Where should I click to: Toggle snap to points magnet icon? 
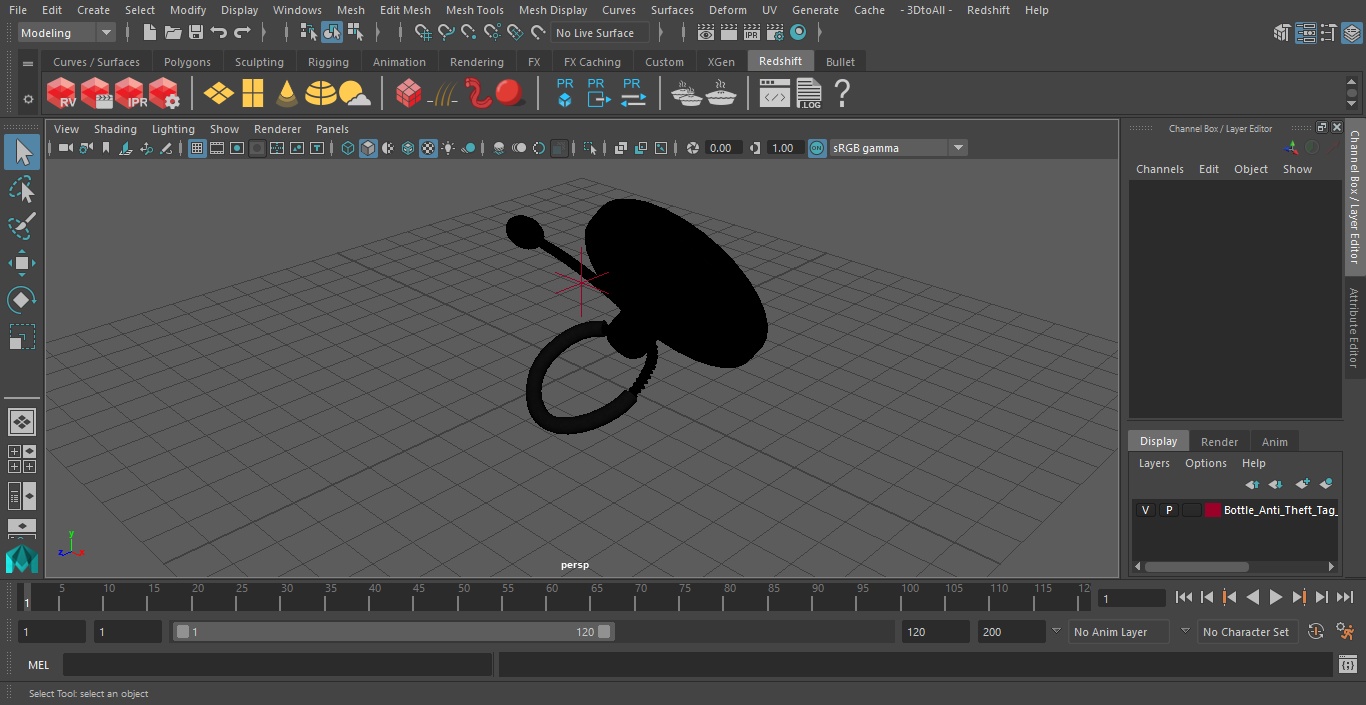[x=469, y=33]
